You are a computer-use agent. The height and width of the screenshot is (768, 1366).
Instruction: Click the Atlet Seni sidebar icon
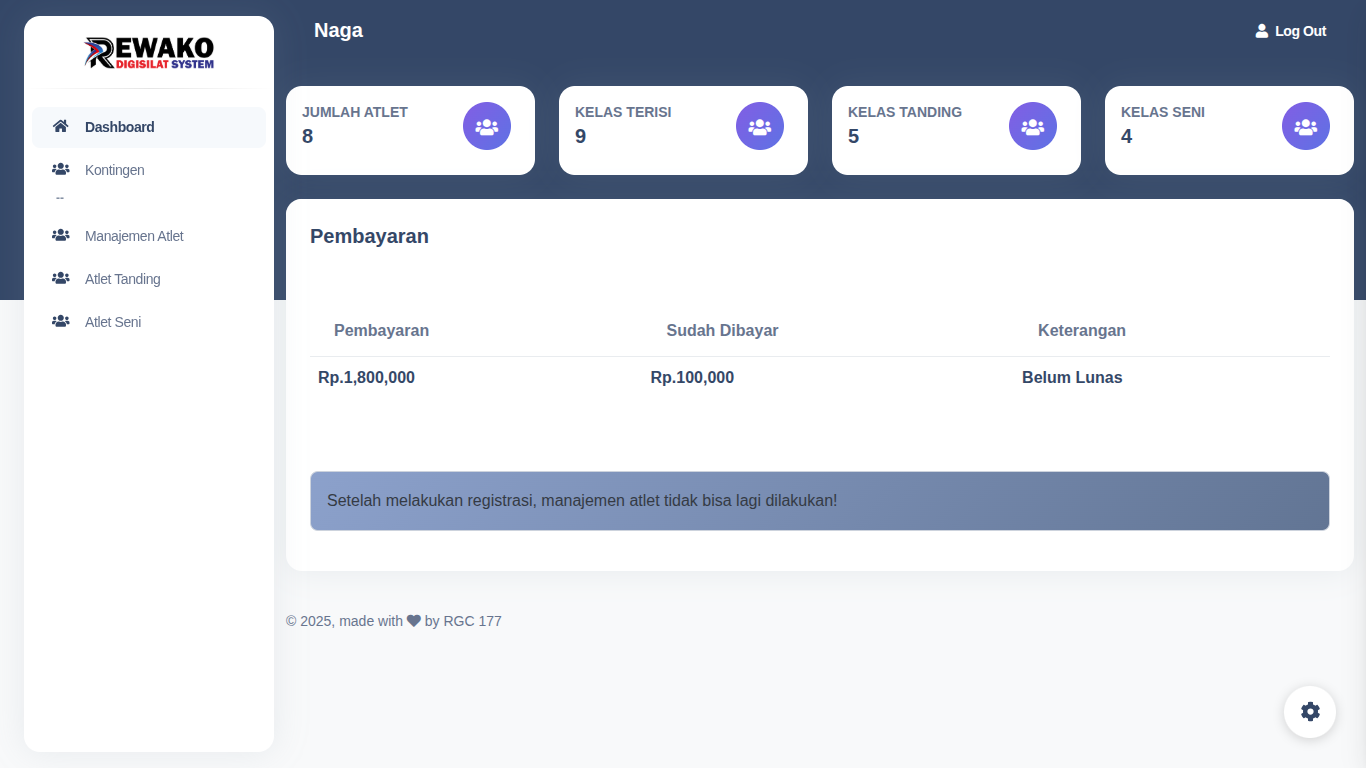pos(60,322)
